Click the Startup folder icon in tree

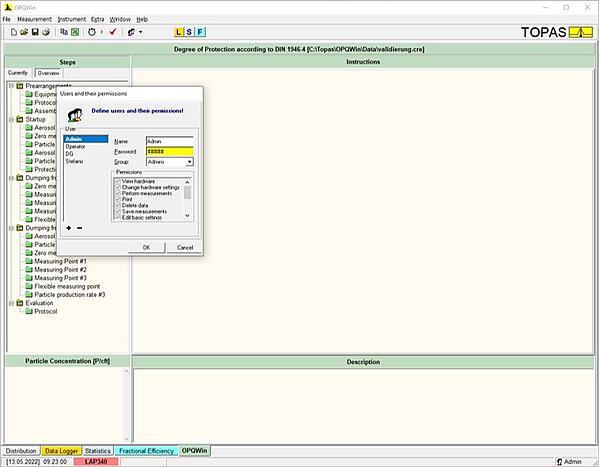(x=20, y=119)
